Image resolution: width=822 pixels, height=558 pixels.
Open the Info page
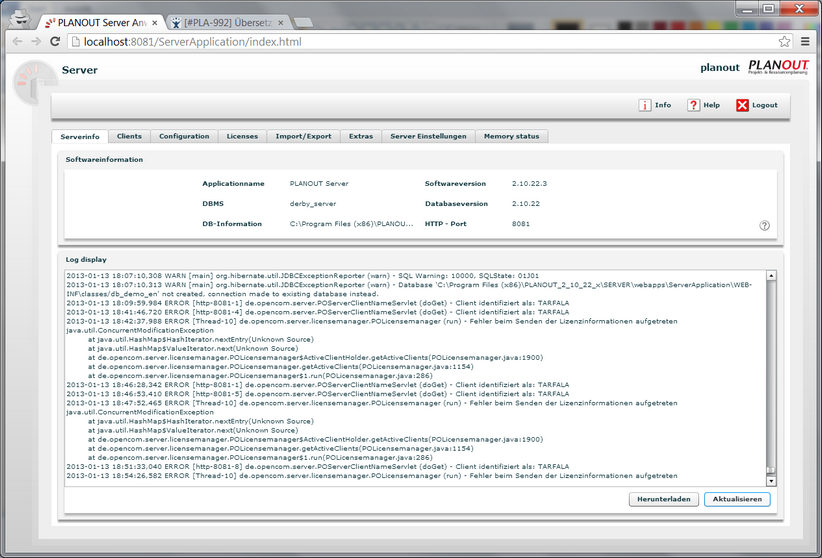tap(655, 105)
